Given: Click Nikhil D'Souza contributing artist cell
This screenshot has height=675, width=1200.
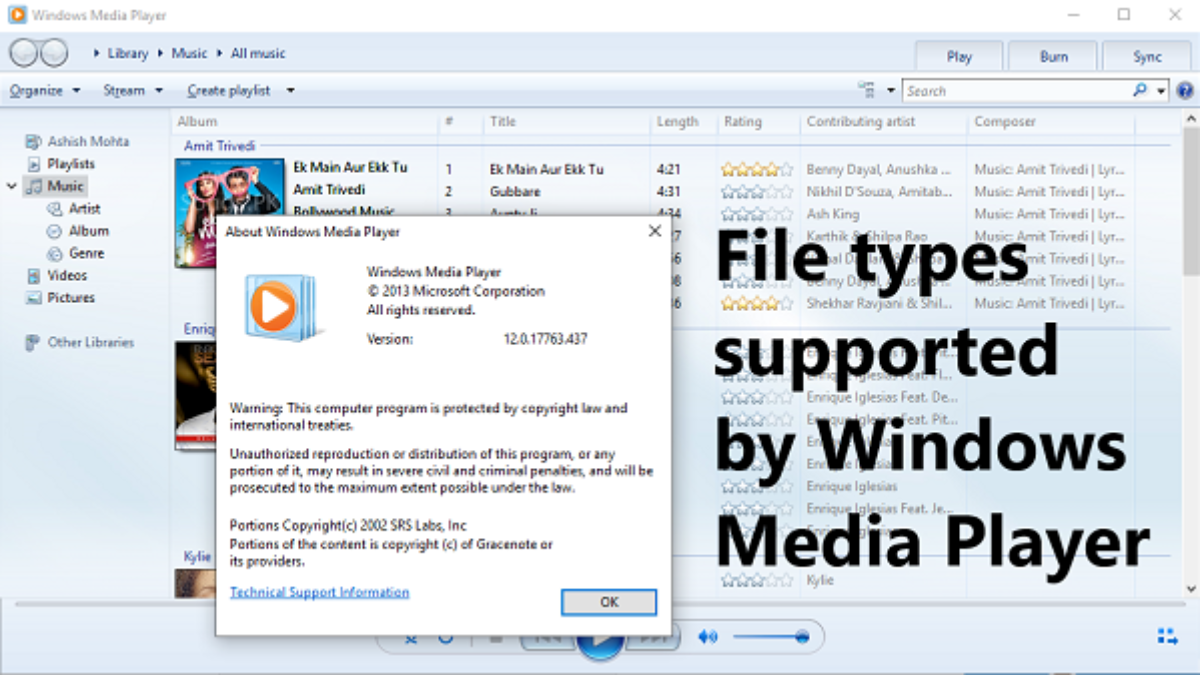Looking at the screenshot, I should pyautogui.click(x=879, y=191).
